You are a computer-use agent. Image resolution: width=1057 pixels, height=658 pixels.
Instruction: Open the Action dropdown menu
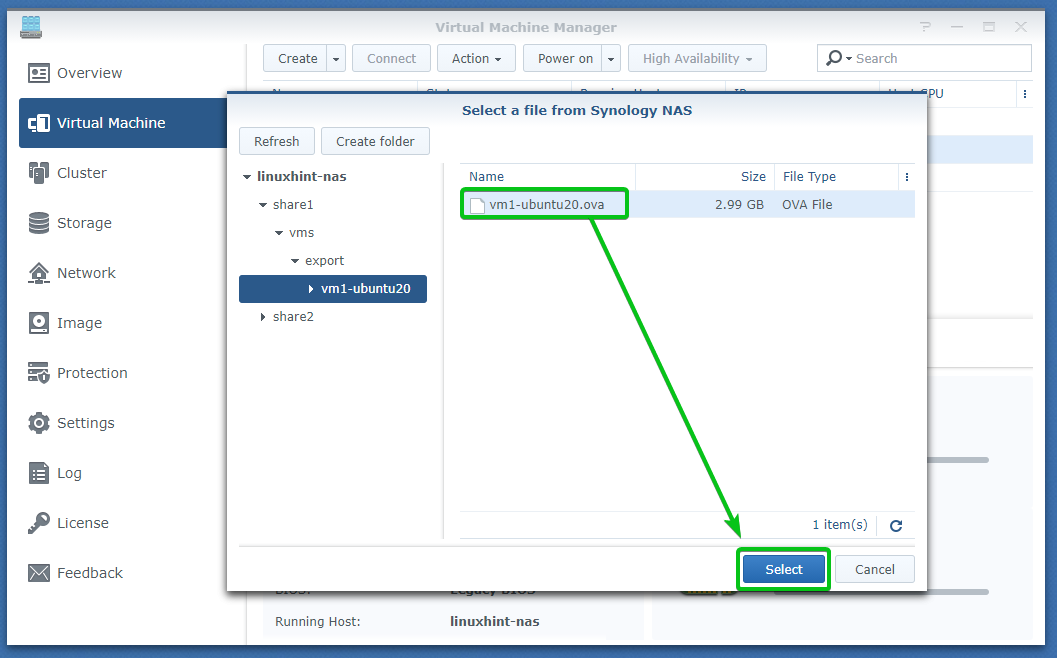pos(477,59)
